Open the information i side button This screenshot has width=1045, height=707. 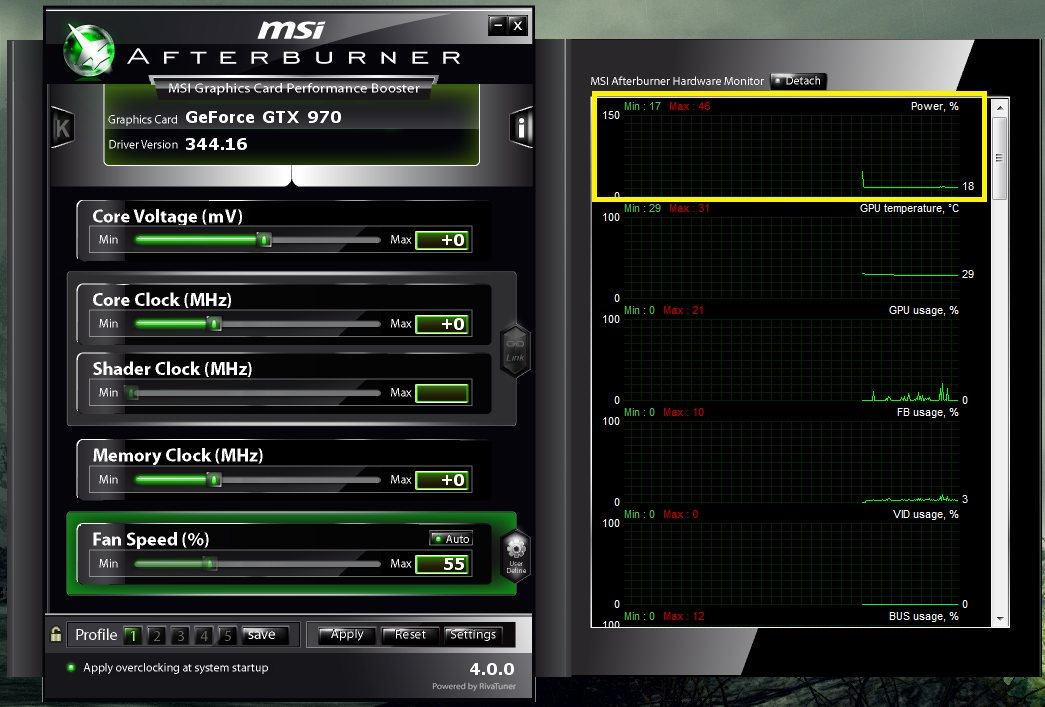(x=521, y=127)
